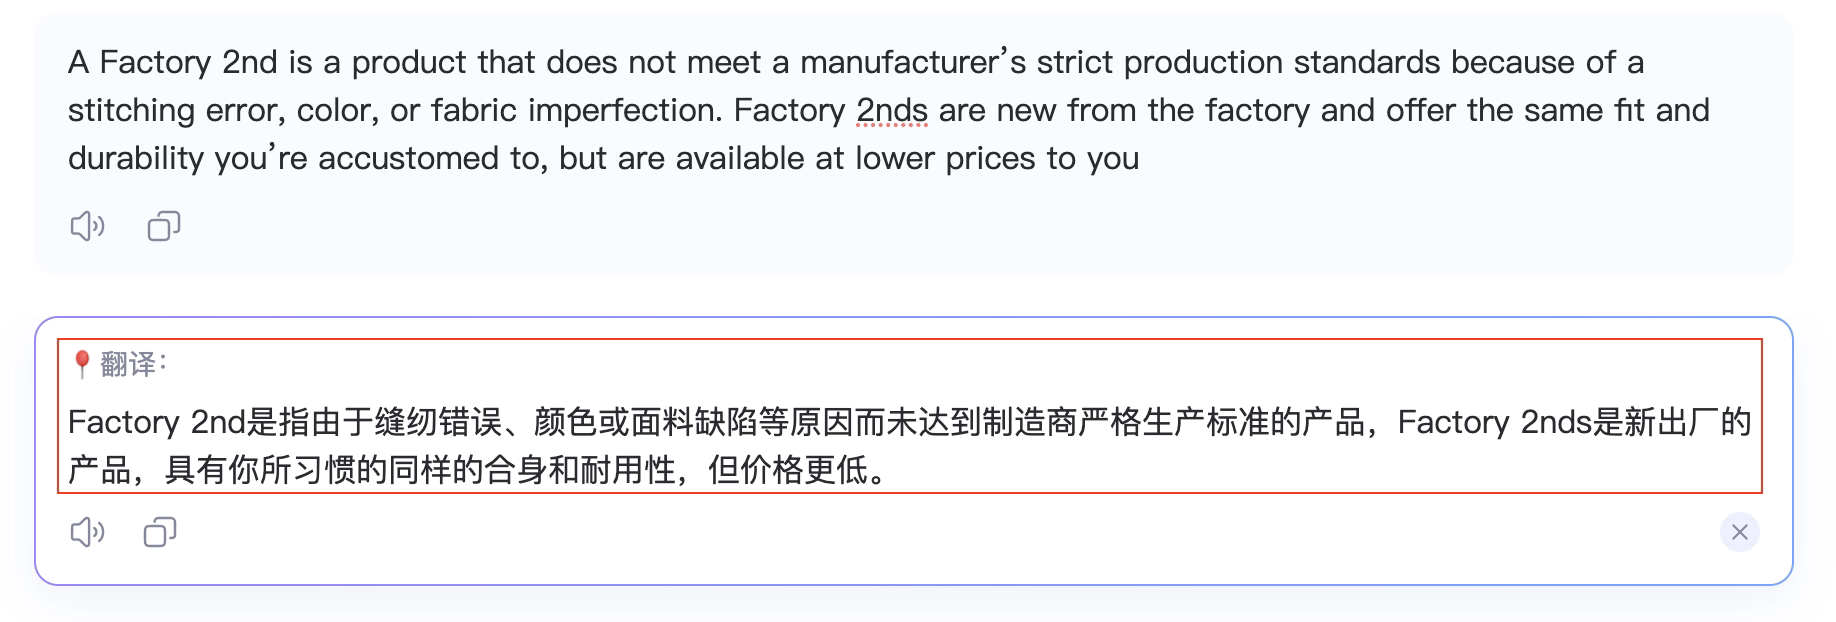1836x622 pixels.
Task: Play audio of the Chinese translation
Action: 87,532
